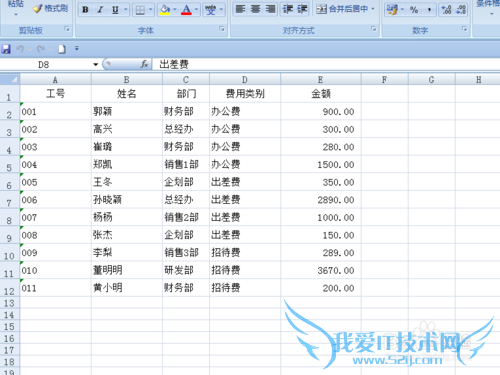Select cell containing 郭颖
The width and height of the screenshot is (500, 375).
(x=127, y=111)
